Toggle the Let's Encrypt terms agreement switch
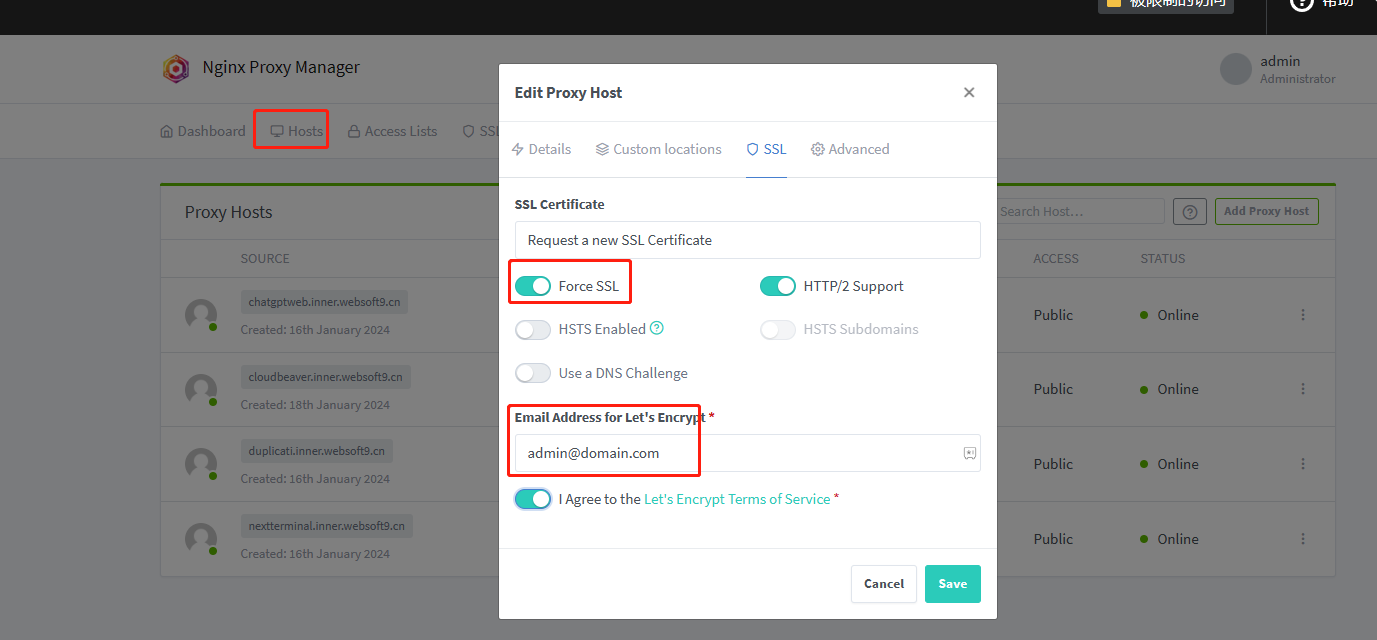This screenshot has height=640, width=1377. click(533, 499)
